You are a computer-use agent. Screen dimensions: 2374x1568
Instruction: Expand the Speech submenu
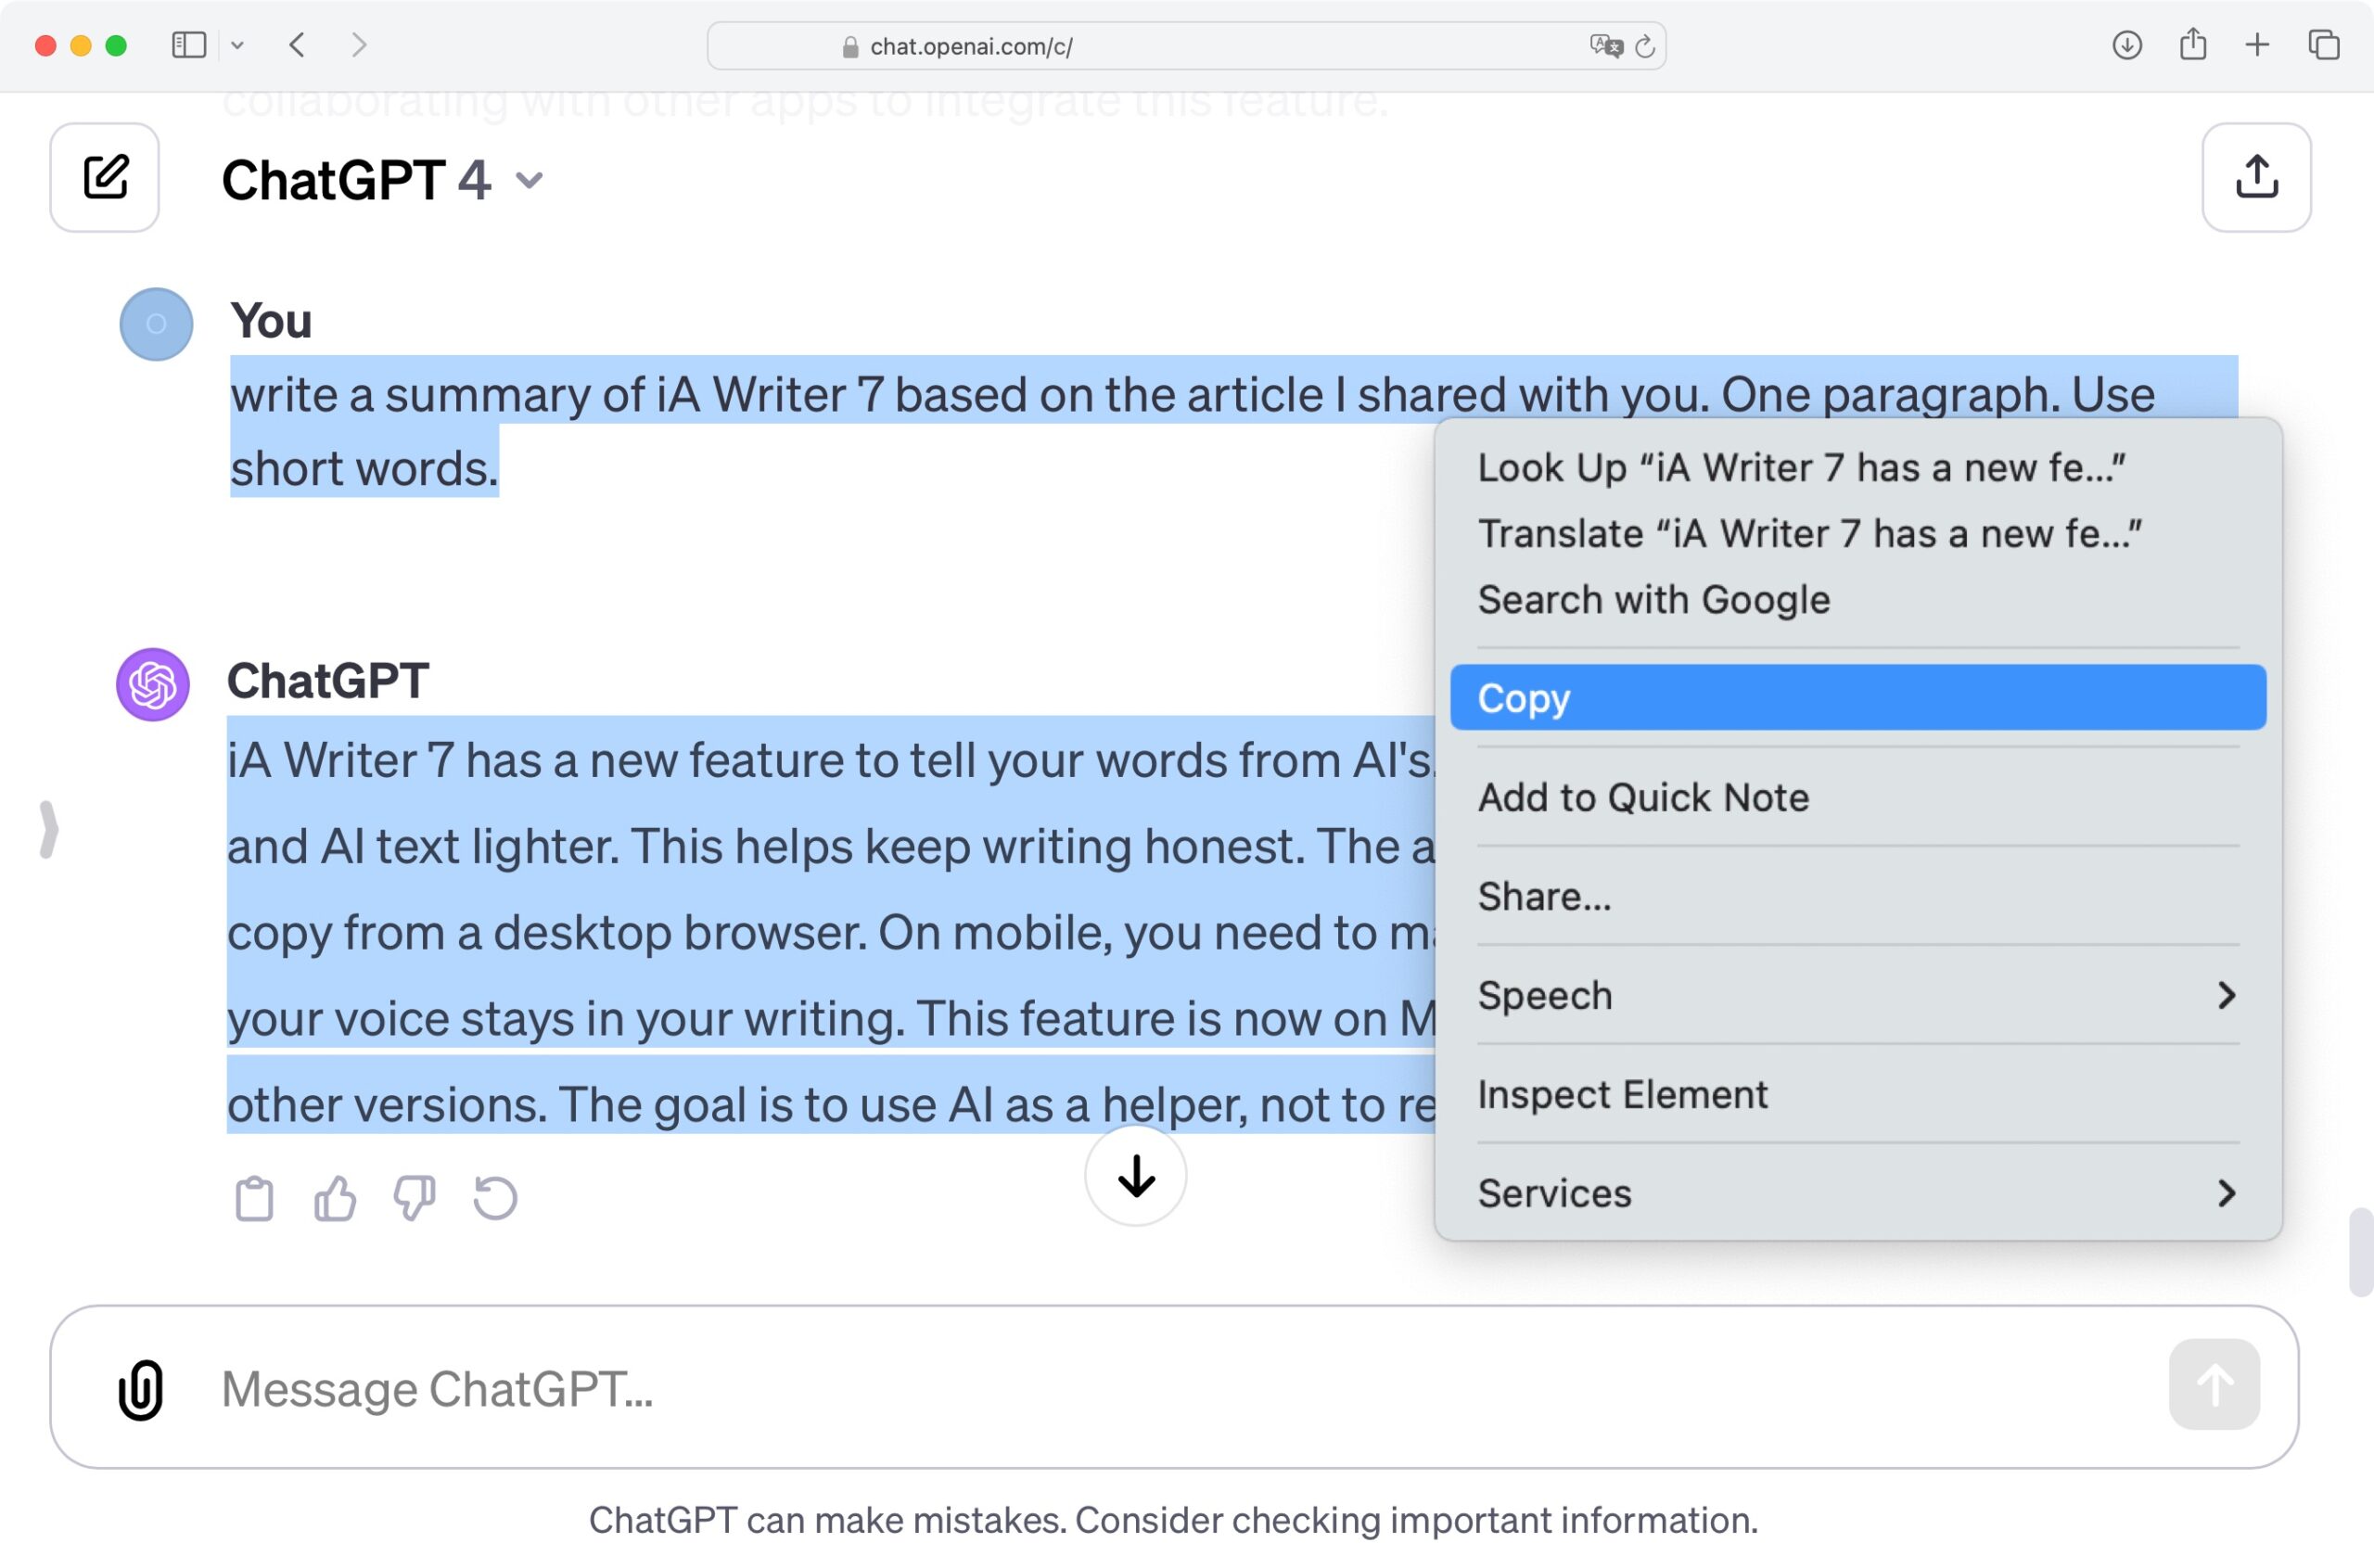pyautogui.click(x=1857, y=995)
